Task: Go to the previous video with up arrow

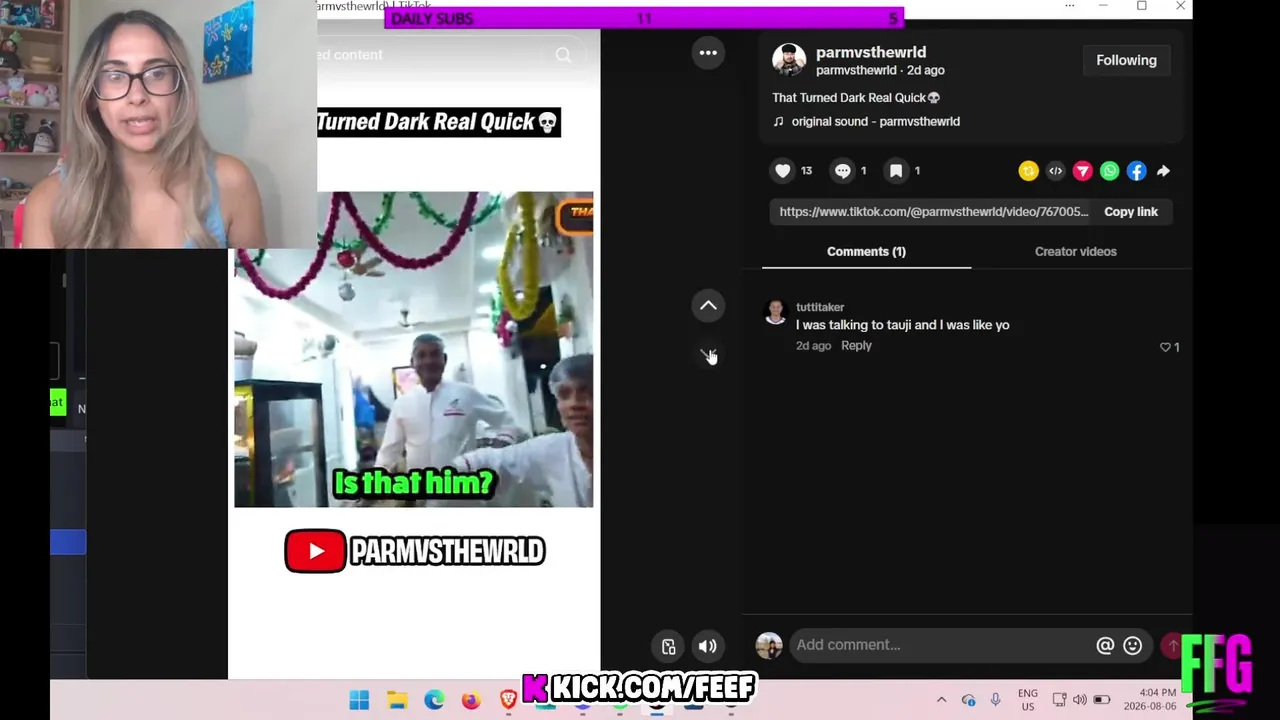Action: point(708,306)
